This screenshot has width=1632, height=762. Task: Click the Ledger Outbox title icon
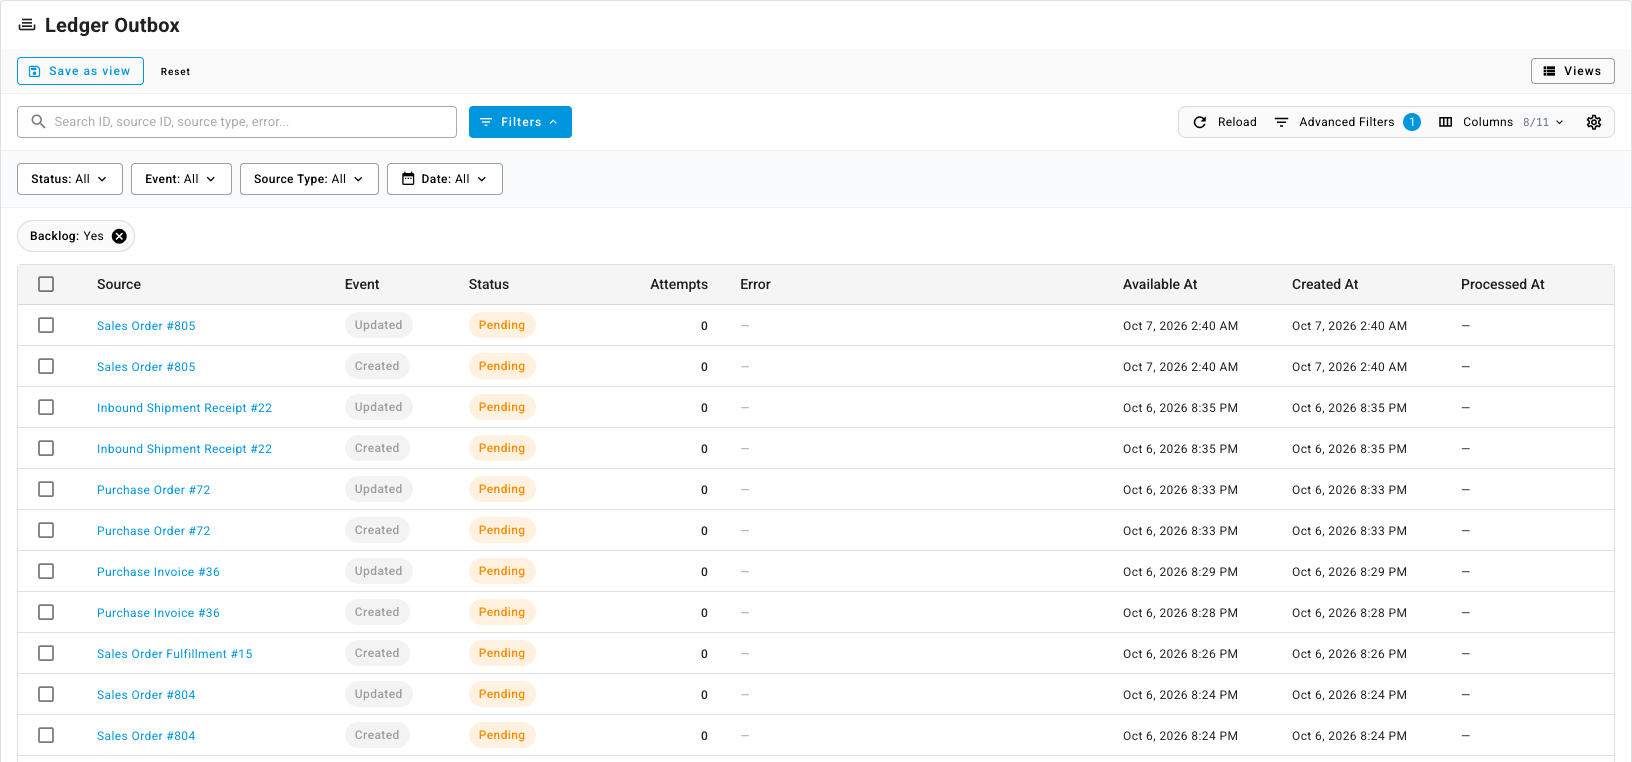coord(27,25)
